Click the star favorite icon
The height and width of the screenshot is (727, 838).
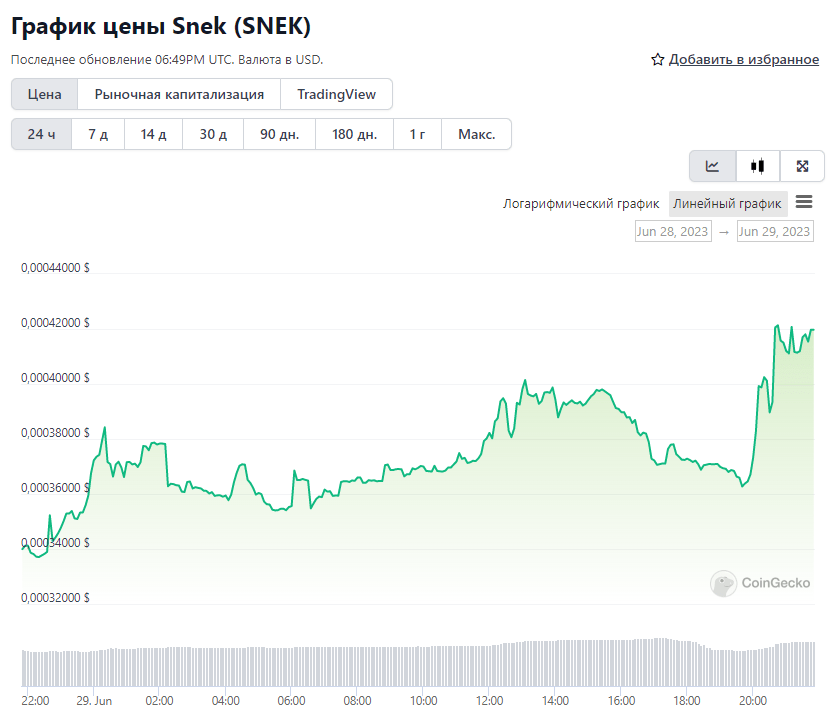point(657,59)
